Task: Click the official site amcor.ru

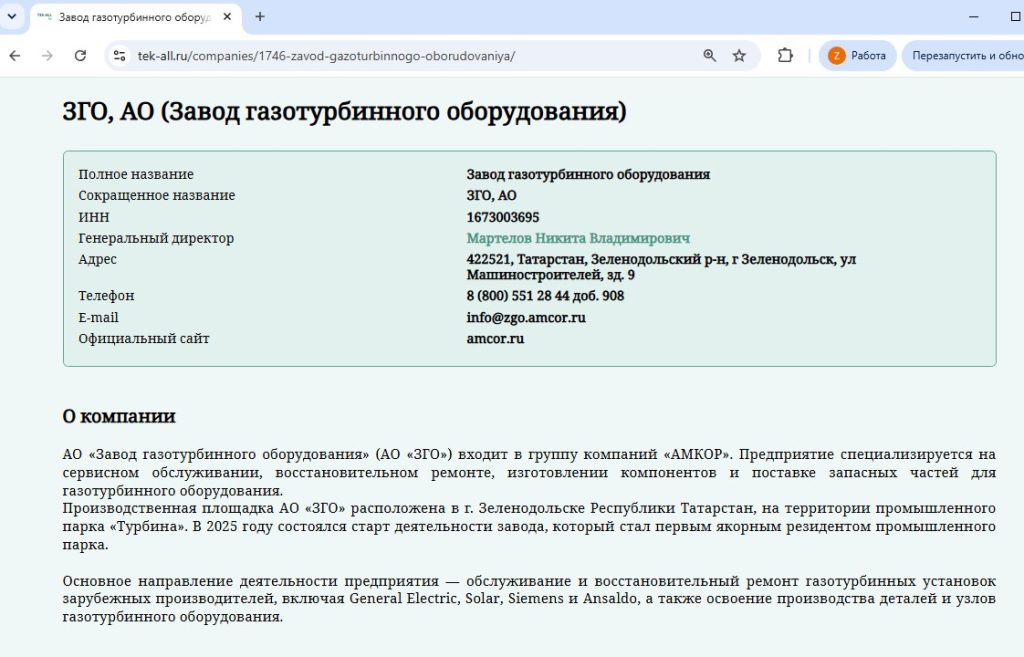Action: (495, 338)
